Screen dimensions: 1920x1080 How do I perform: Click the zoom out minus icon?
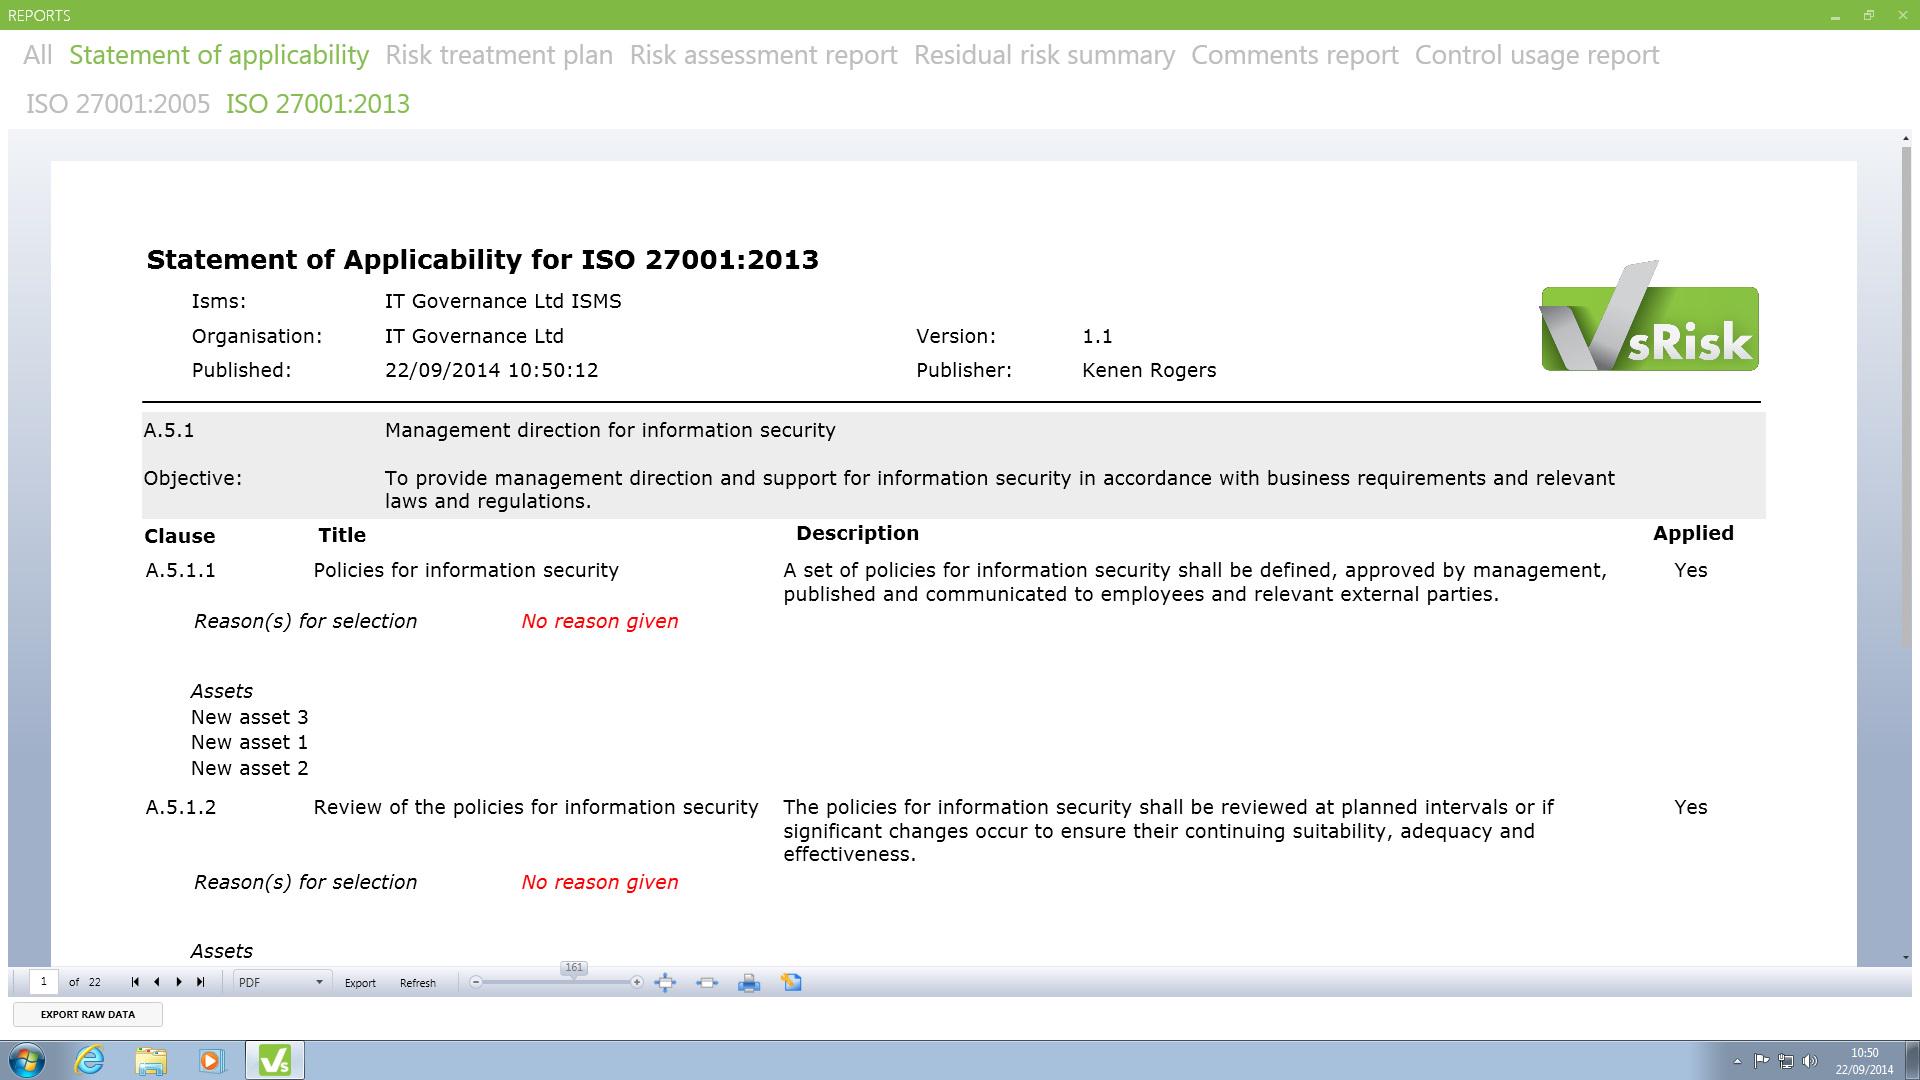[476, 982]
